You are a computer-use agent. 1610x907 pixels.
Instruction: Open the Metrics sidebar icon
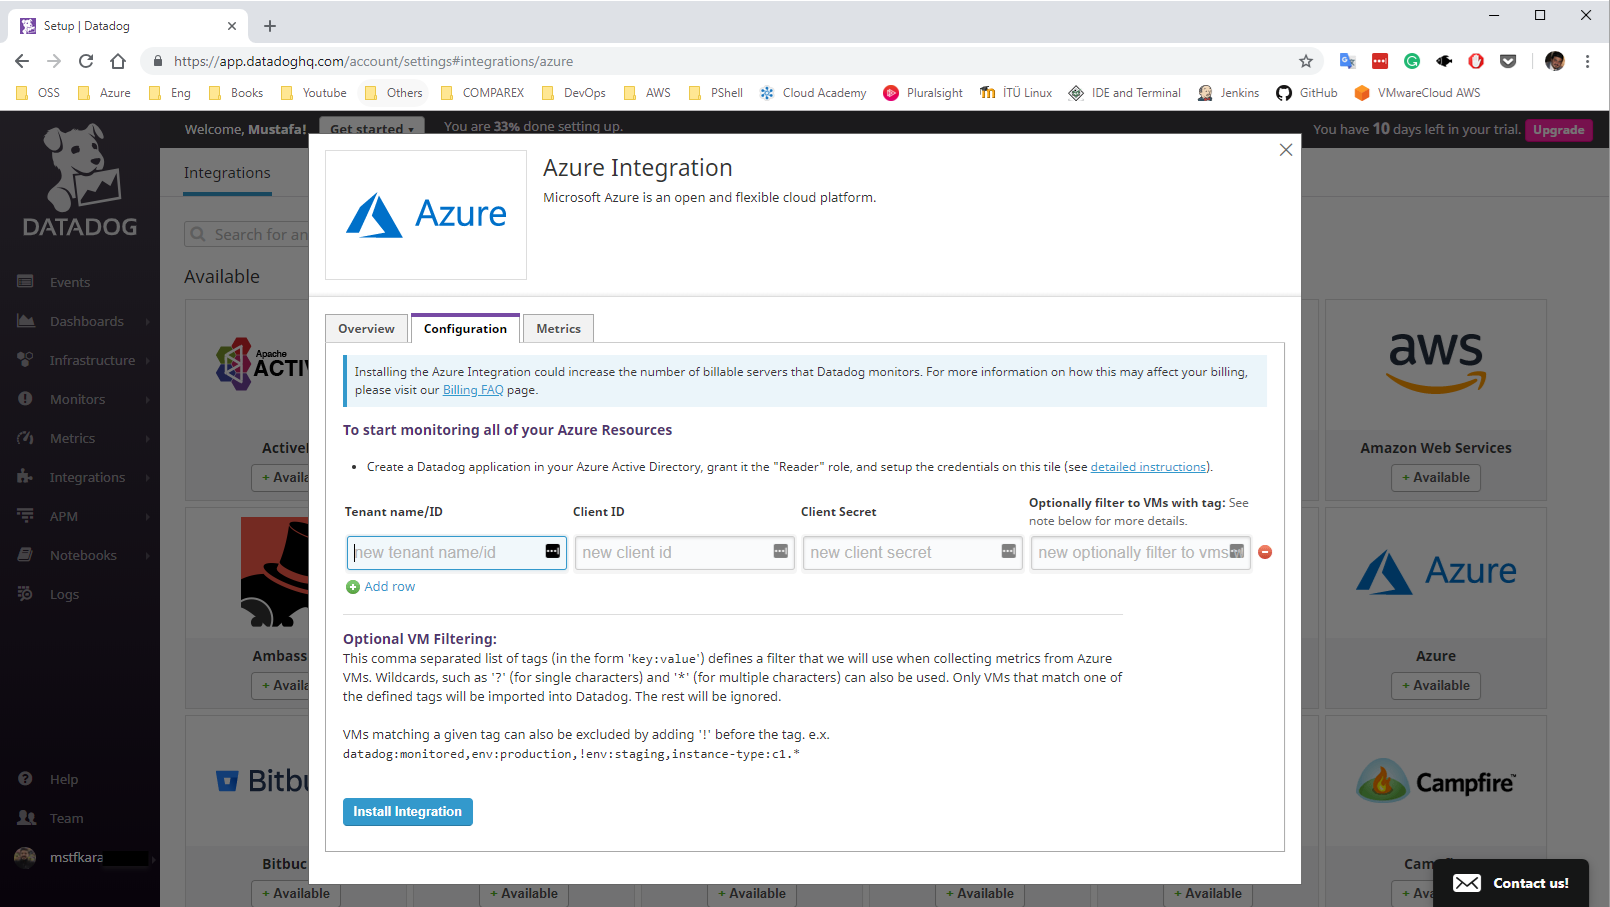click(26, 438)
